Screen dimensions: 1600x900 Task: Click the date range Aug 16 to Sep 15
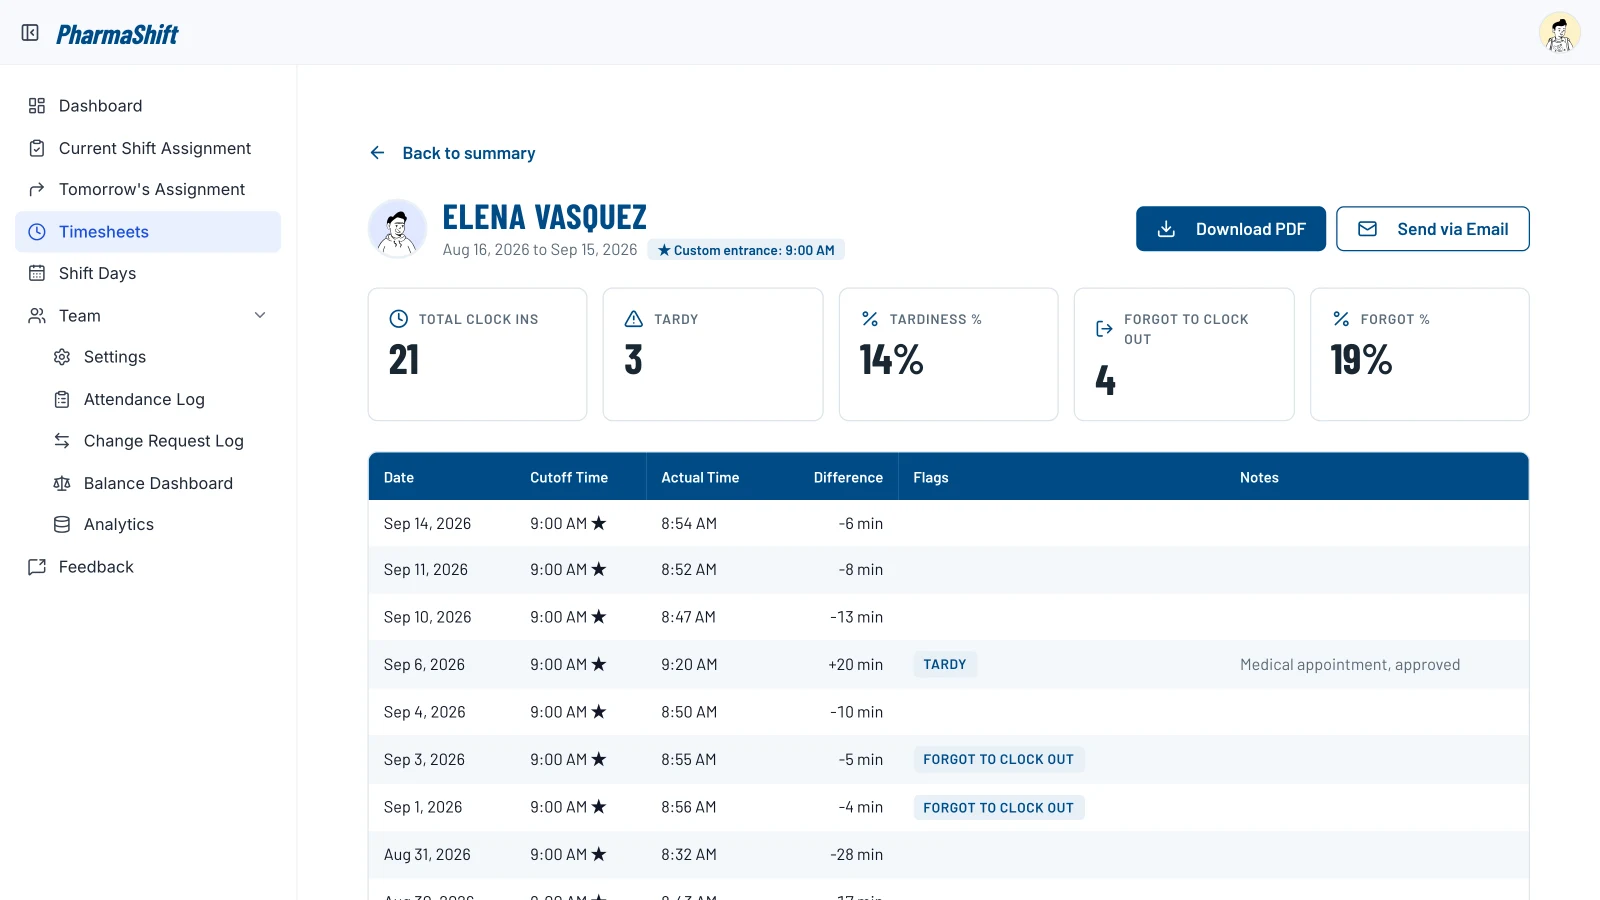(540, 250)
